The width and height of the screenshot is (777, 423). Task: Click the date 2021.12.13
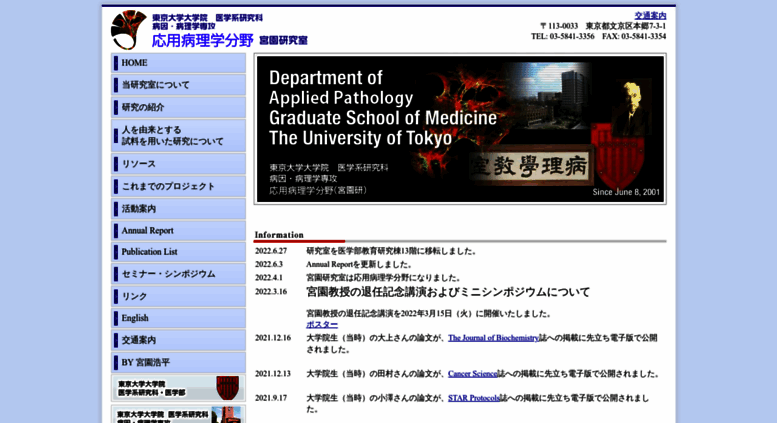coord(273,373)
